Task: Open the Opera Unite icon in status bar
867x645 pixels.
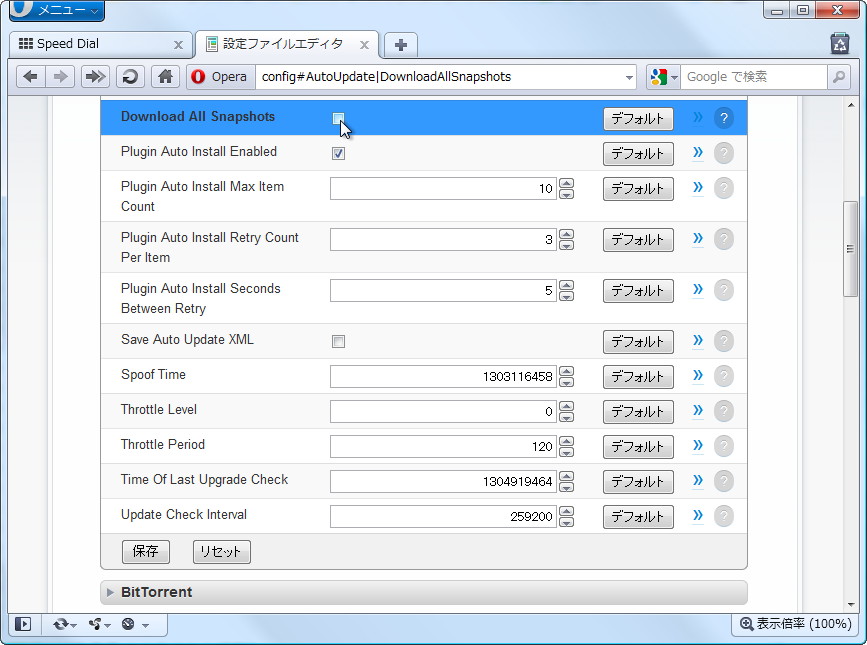Action: [x=95, y=624]
